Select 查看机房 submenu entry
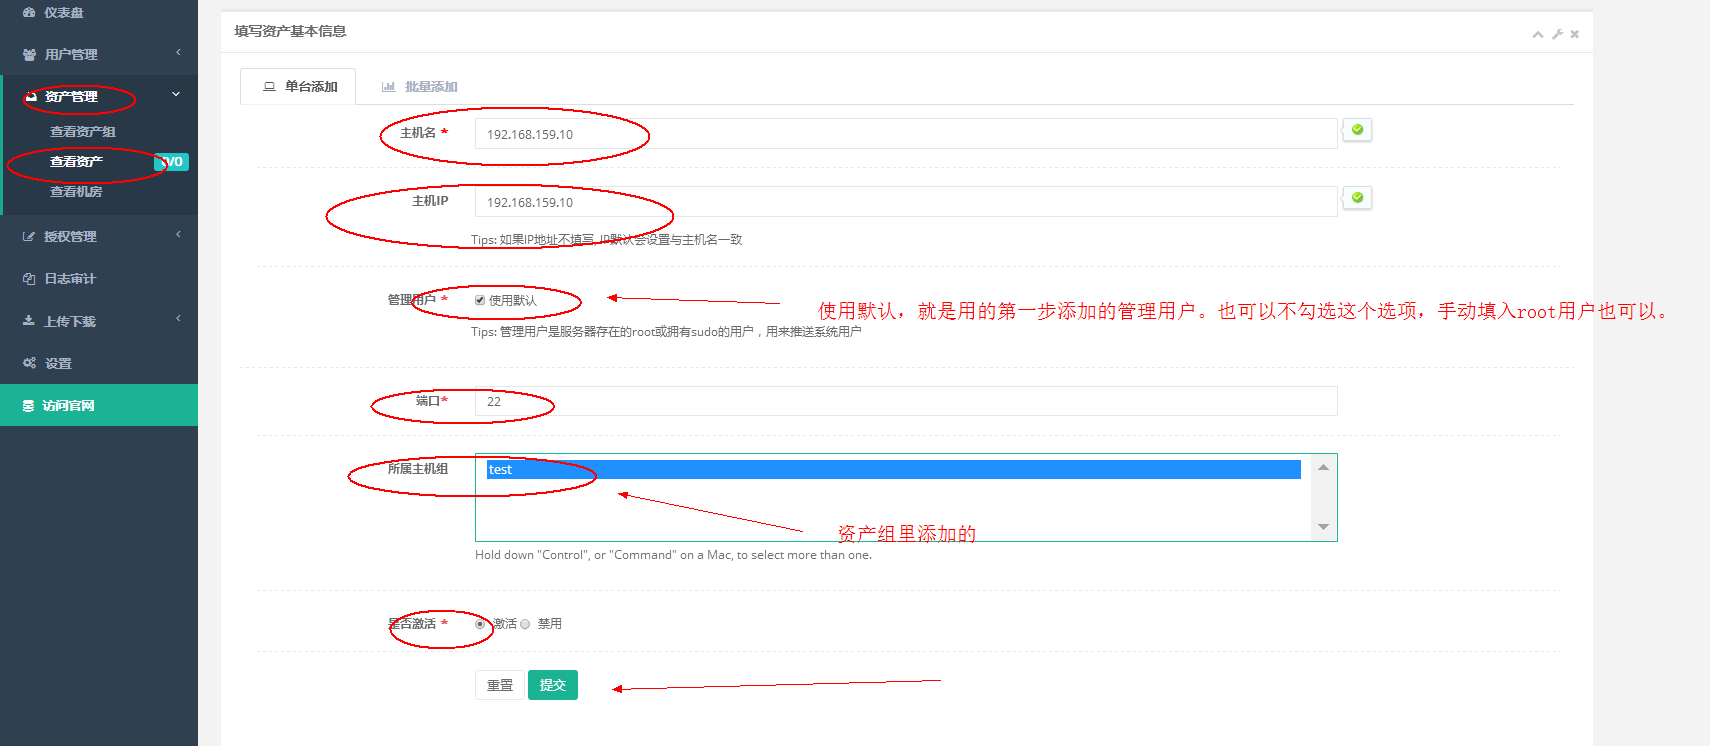The width and height of the screenshot is (1710, 746). point(76,191)
